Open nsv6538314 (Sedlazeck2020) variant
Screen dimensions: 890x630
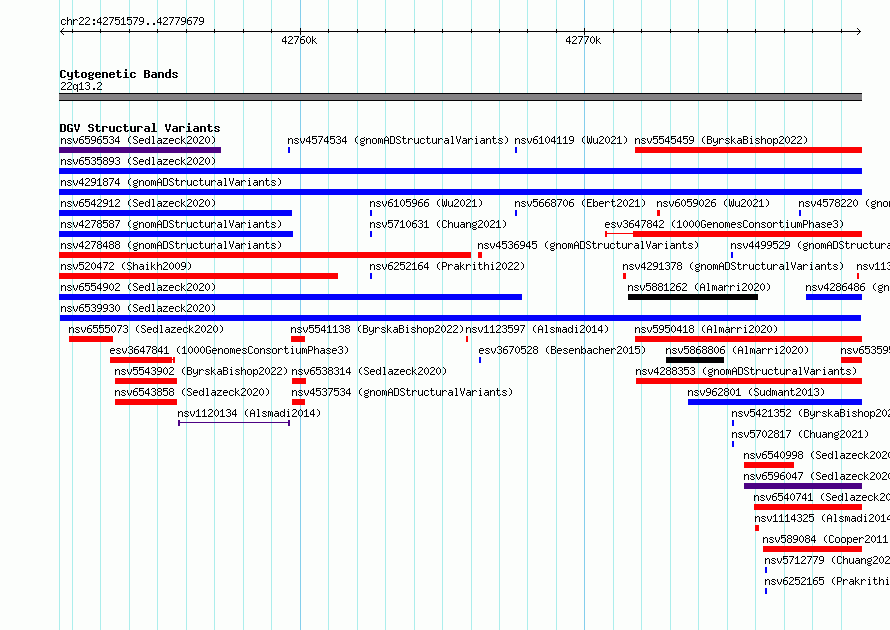pyautogui.click(x=369, y=371)
